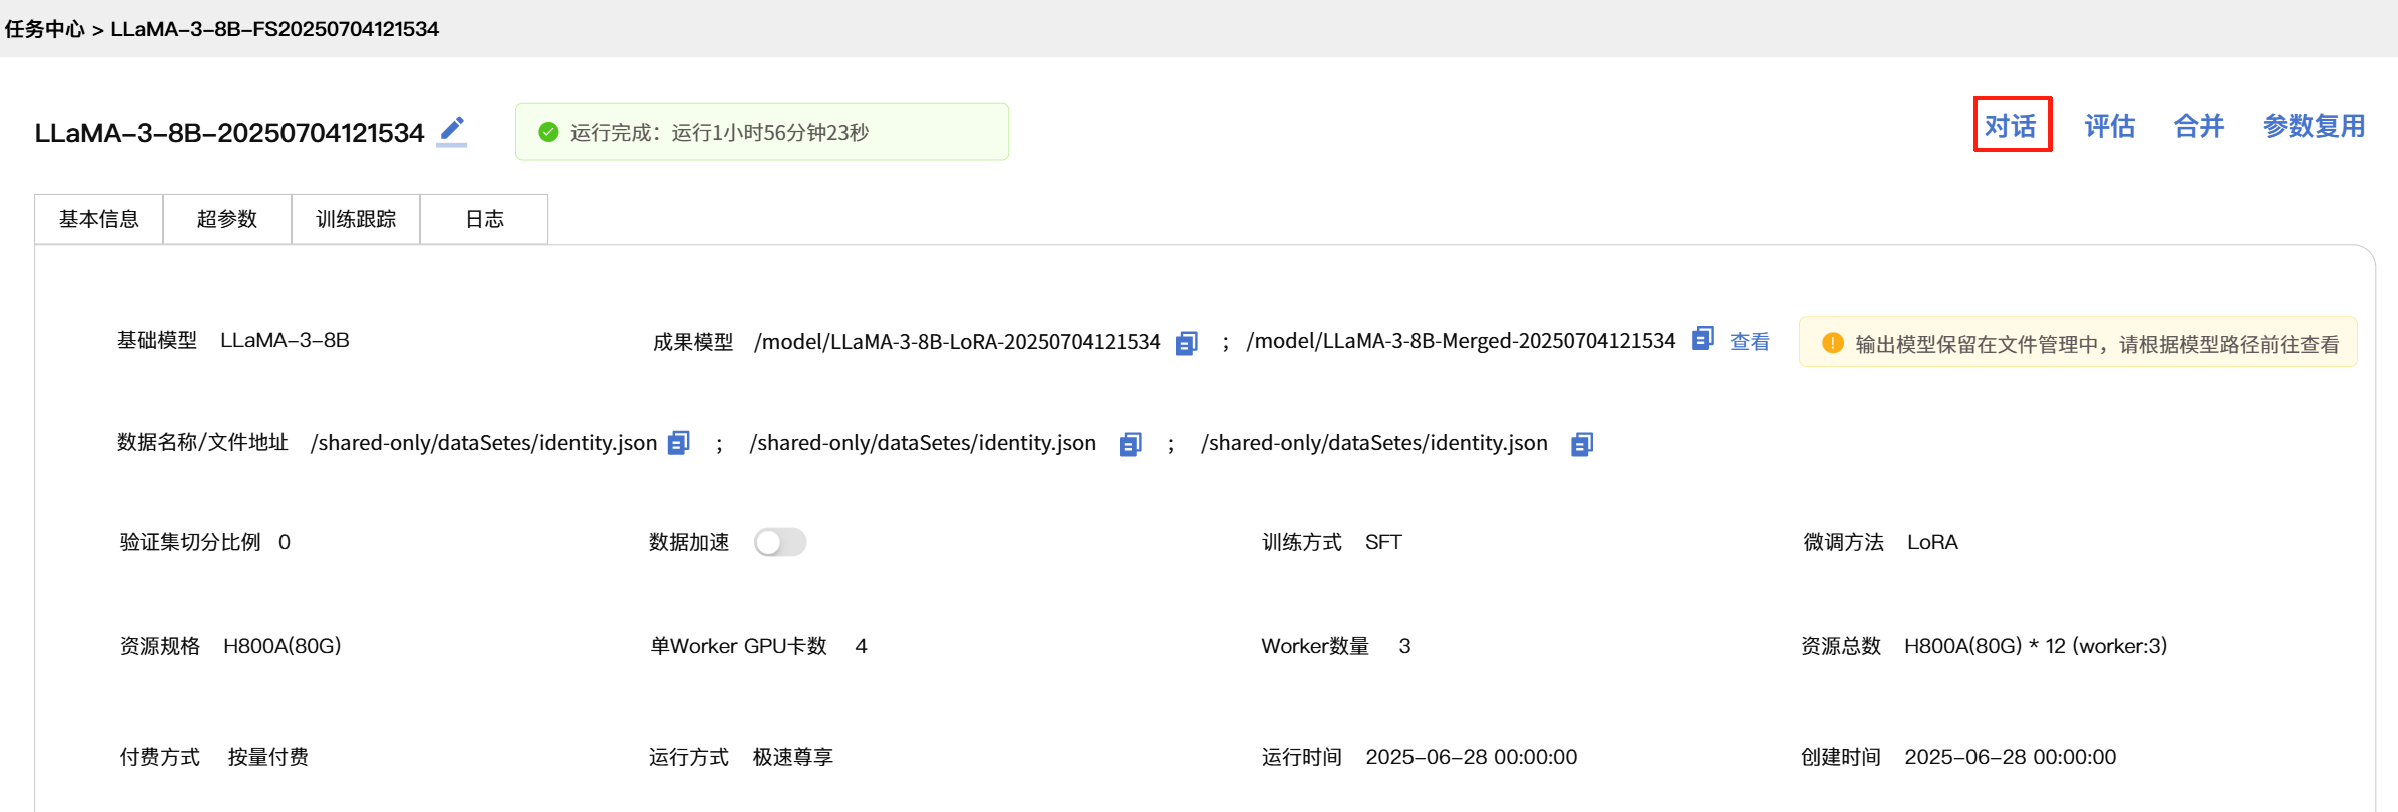Click 参数复用 to reuse the parameters
Screen dimensions: 2398x812
coord(2313,126)
